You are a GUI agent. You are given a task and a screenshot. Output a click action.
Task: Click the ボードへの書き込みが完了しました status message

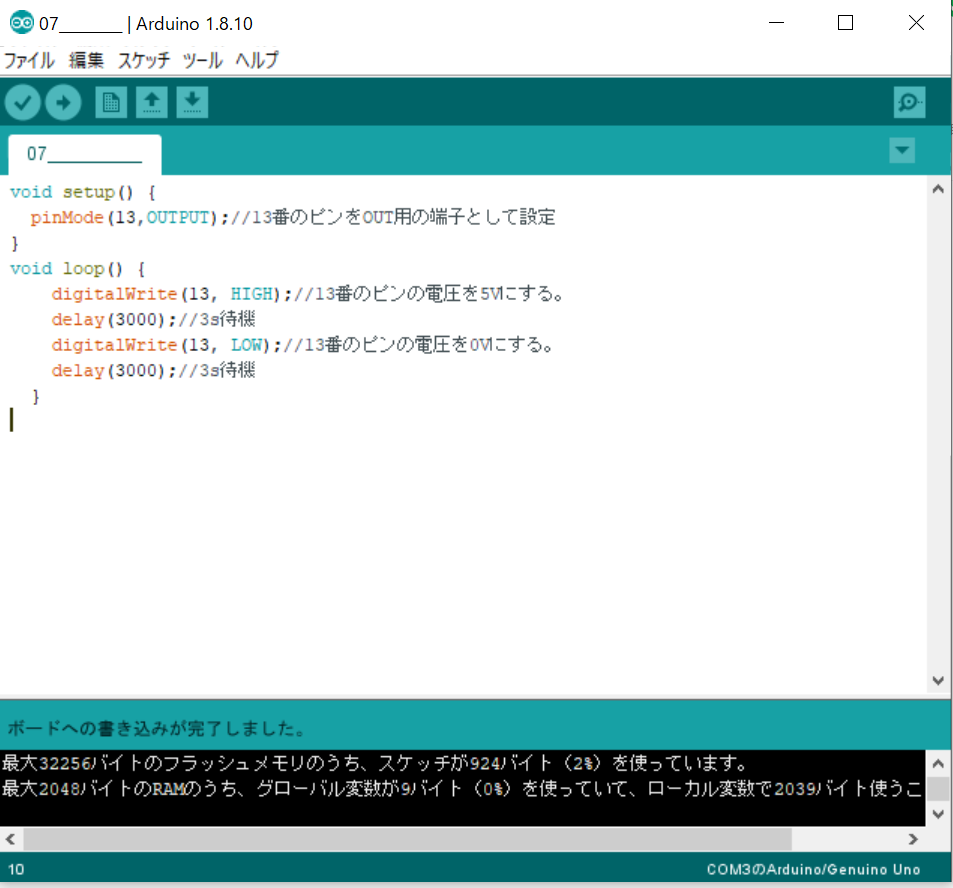coord(156,728)
